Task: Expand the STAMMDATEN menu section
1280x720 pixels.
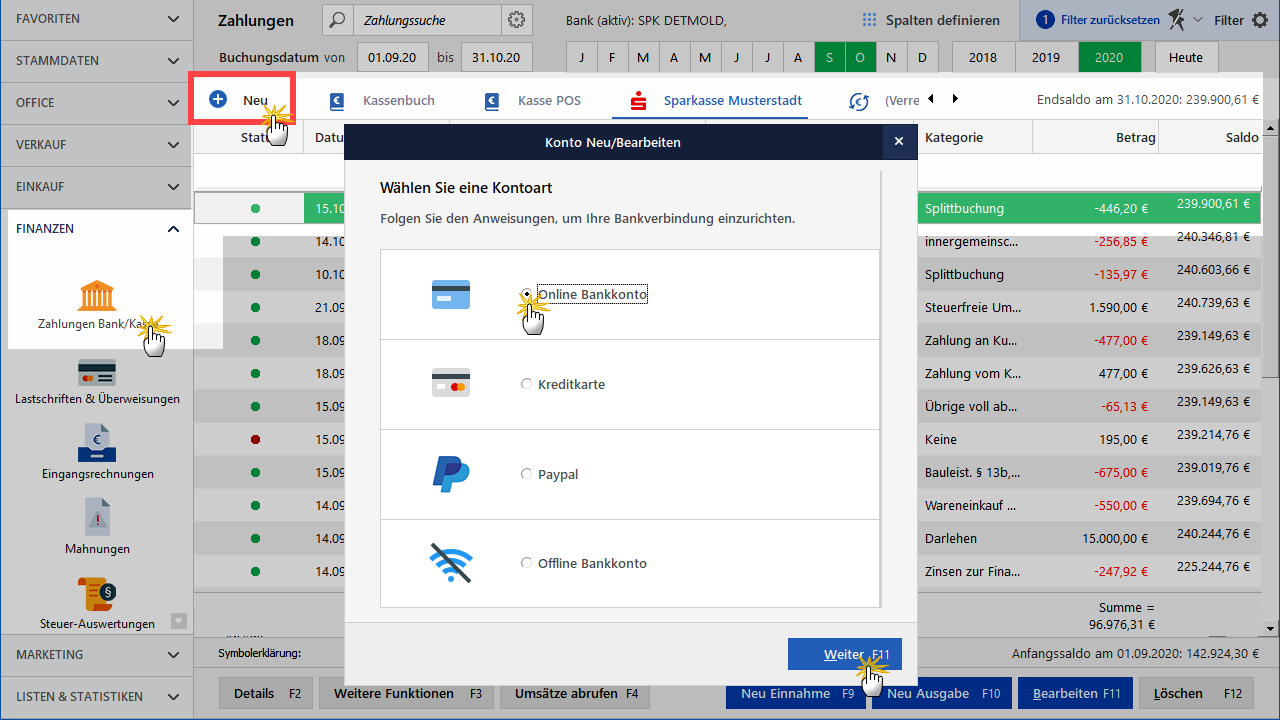Action: (x=96, y=61)
